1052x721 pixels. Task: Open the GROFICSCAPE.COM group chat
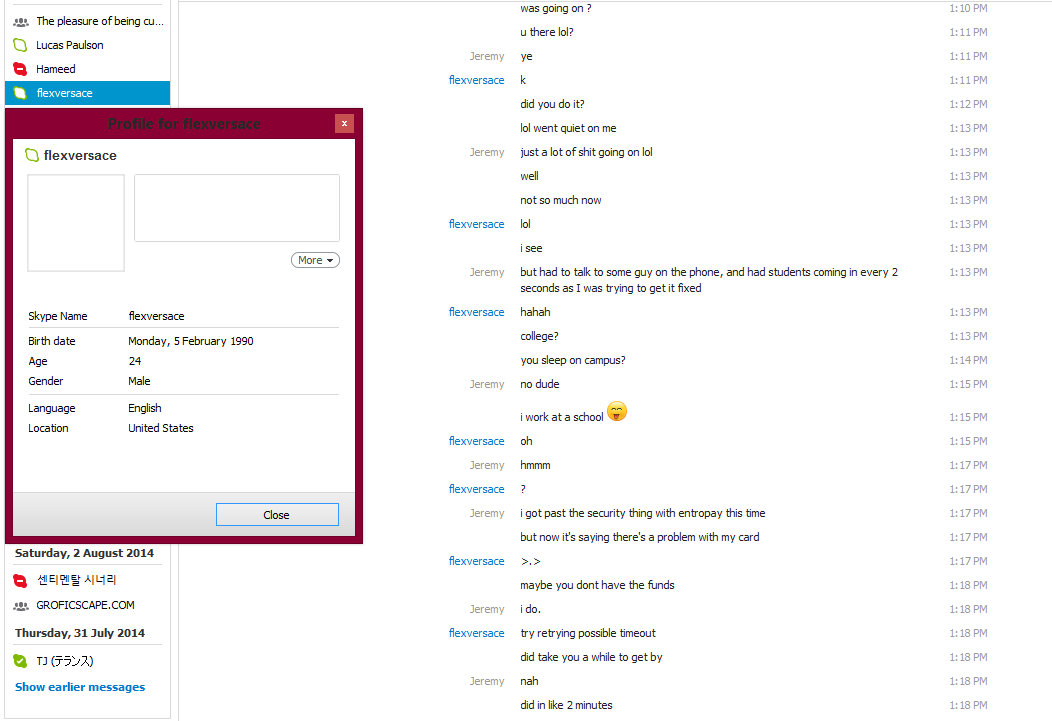point(87,605)
